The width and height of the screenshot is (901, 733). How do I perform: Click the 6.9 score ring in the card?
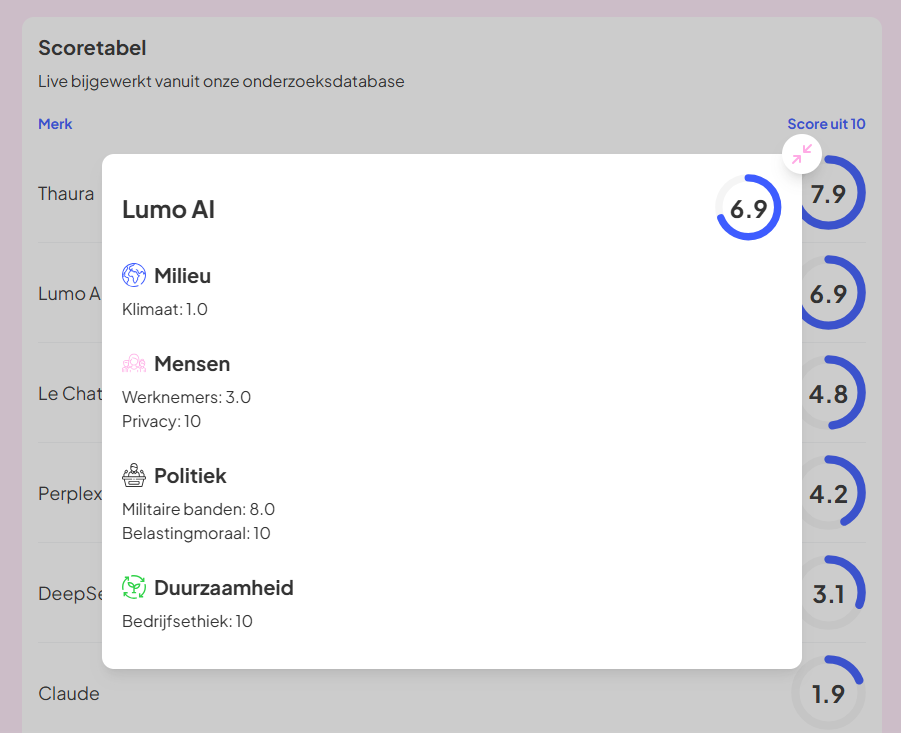(x=748, y=207)
